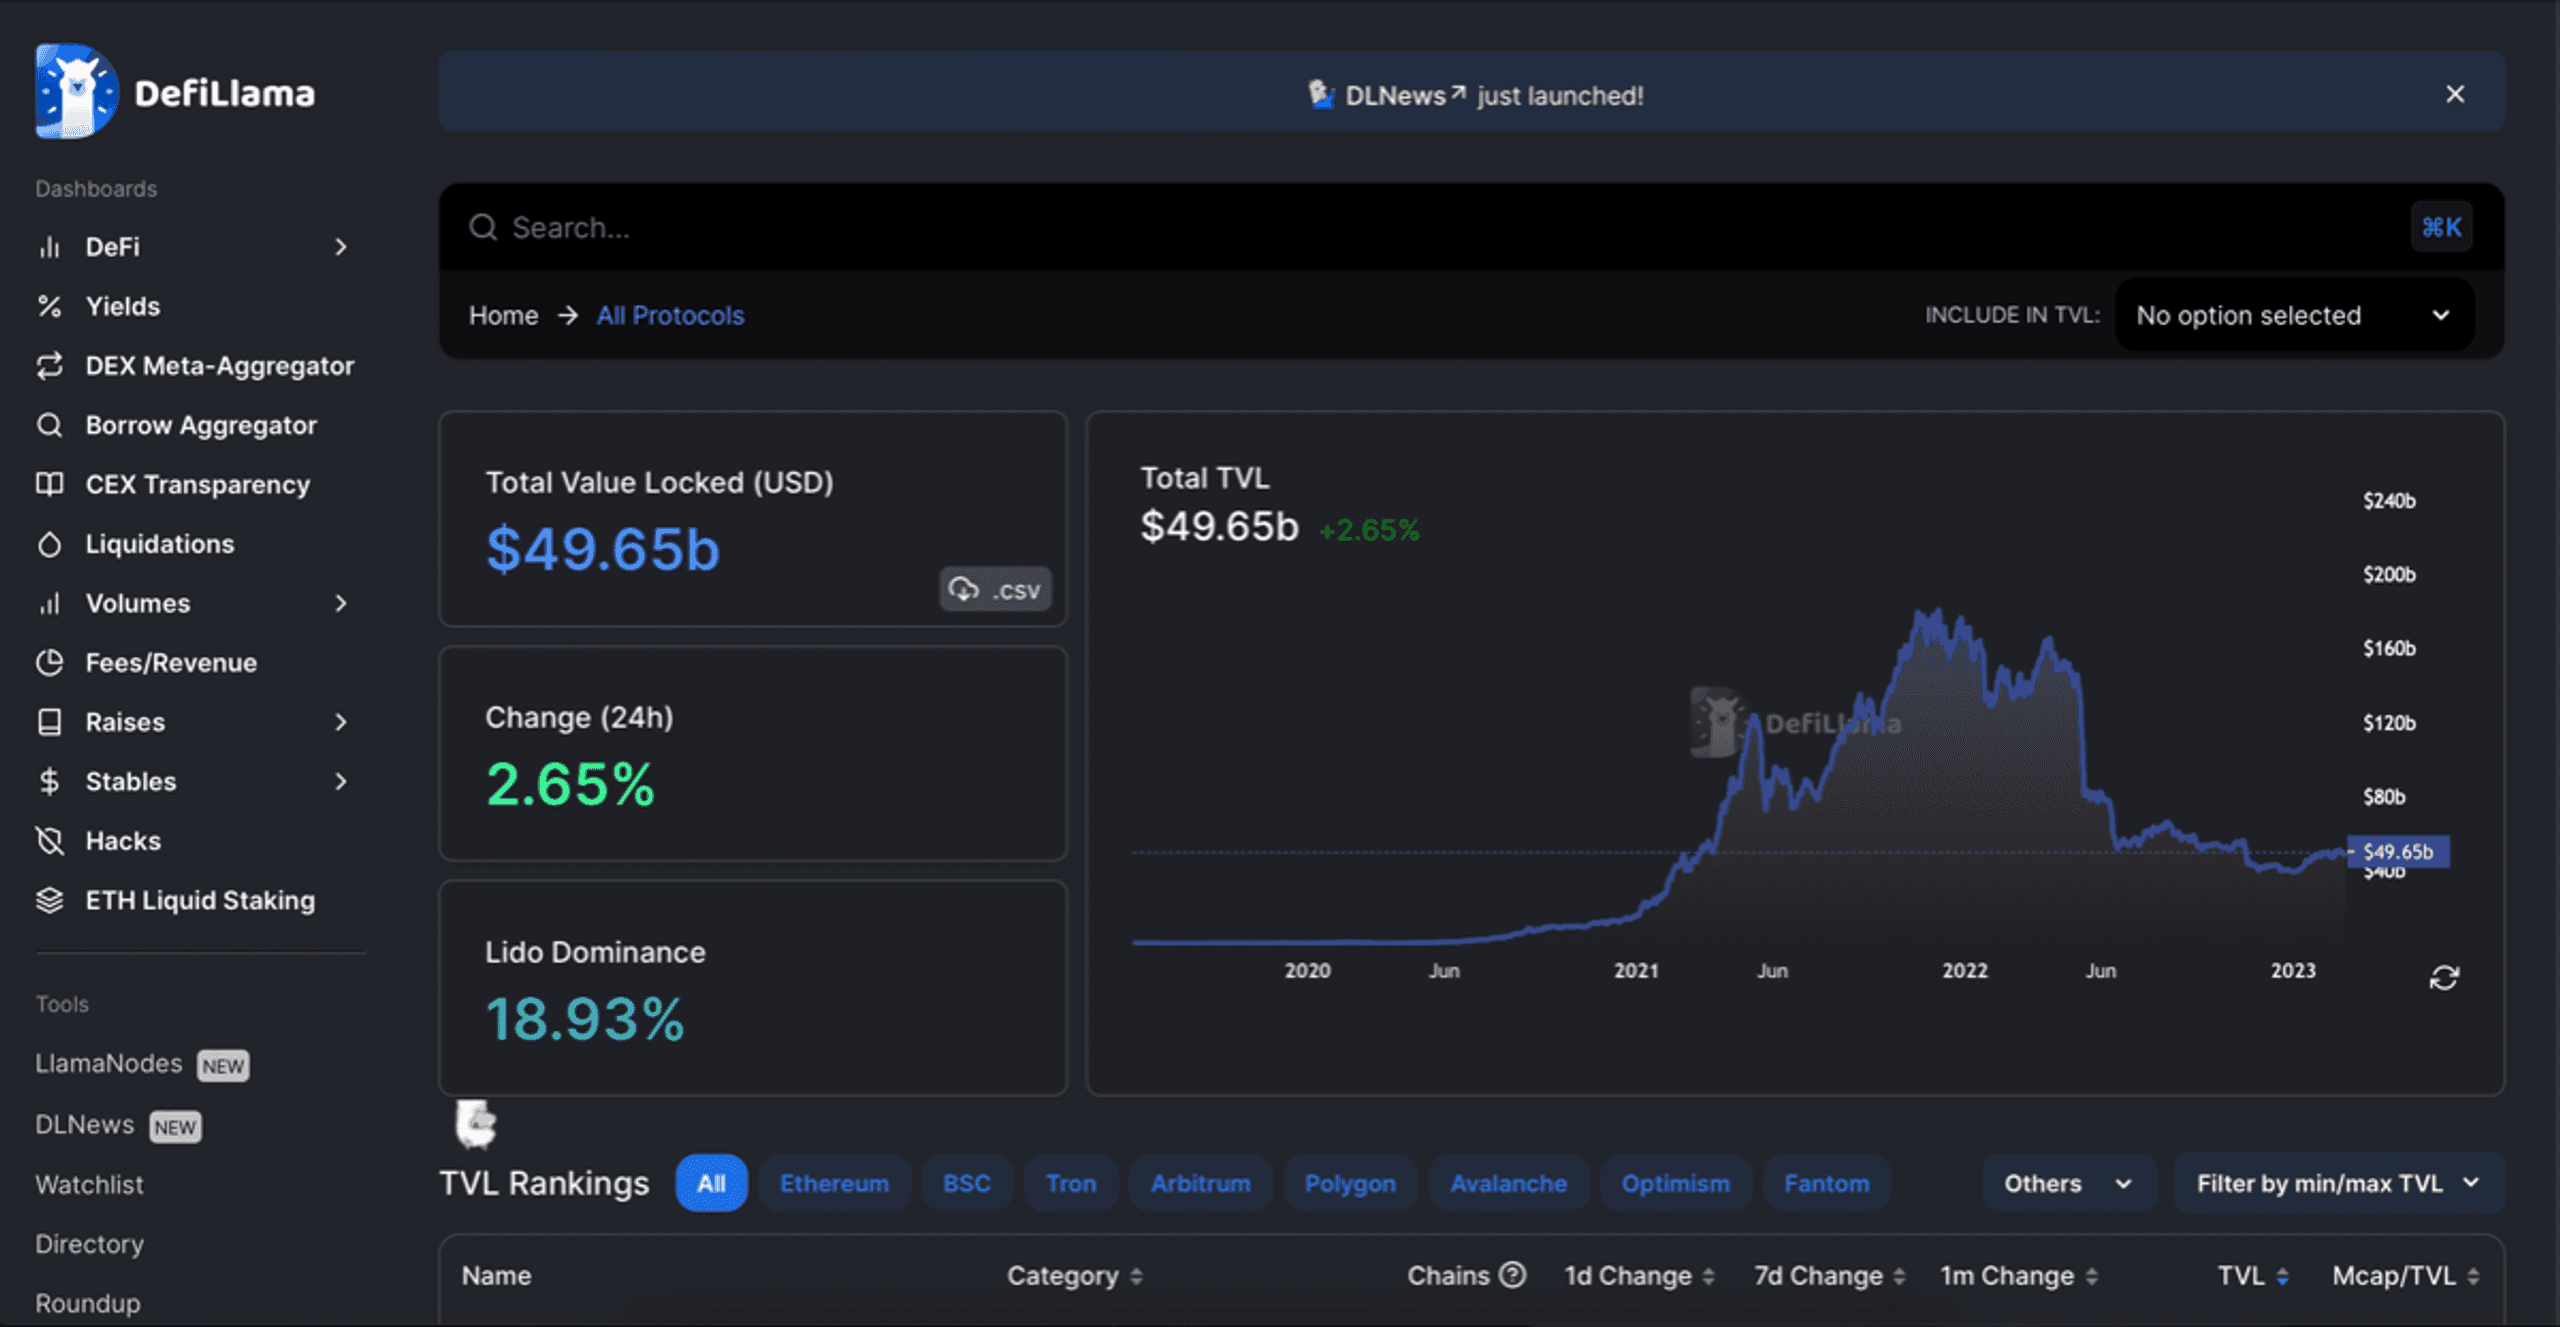Click the Command-K shortcut badge

click(2441, 227)
